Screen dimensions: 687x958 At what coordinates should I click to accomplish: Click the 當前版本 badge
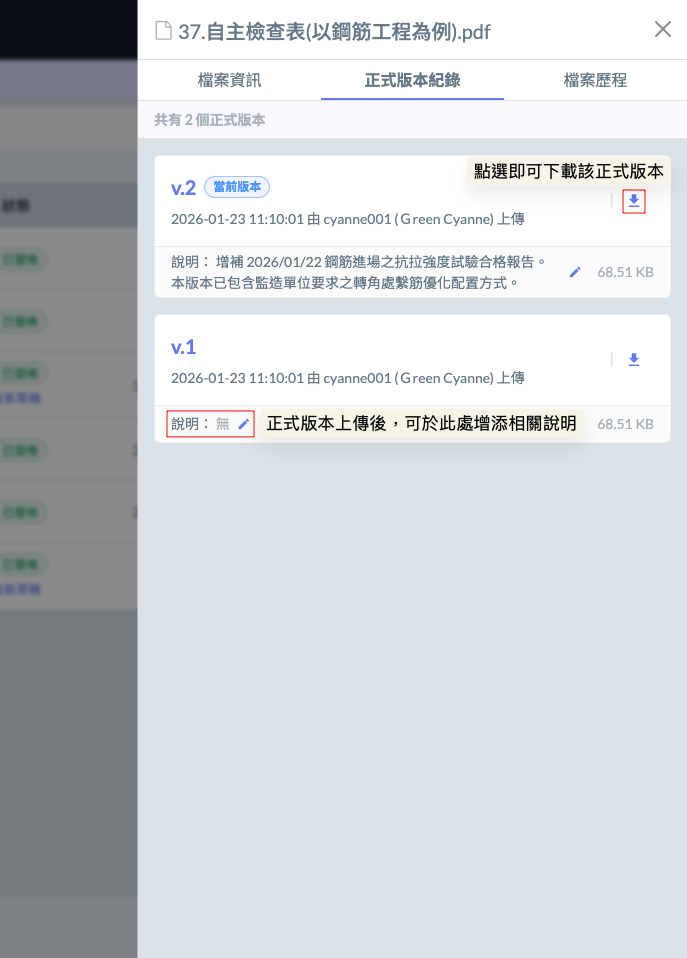coord(237,187)
